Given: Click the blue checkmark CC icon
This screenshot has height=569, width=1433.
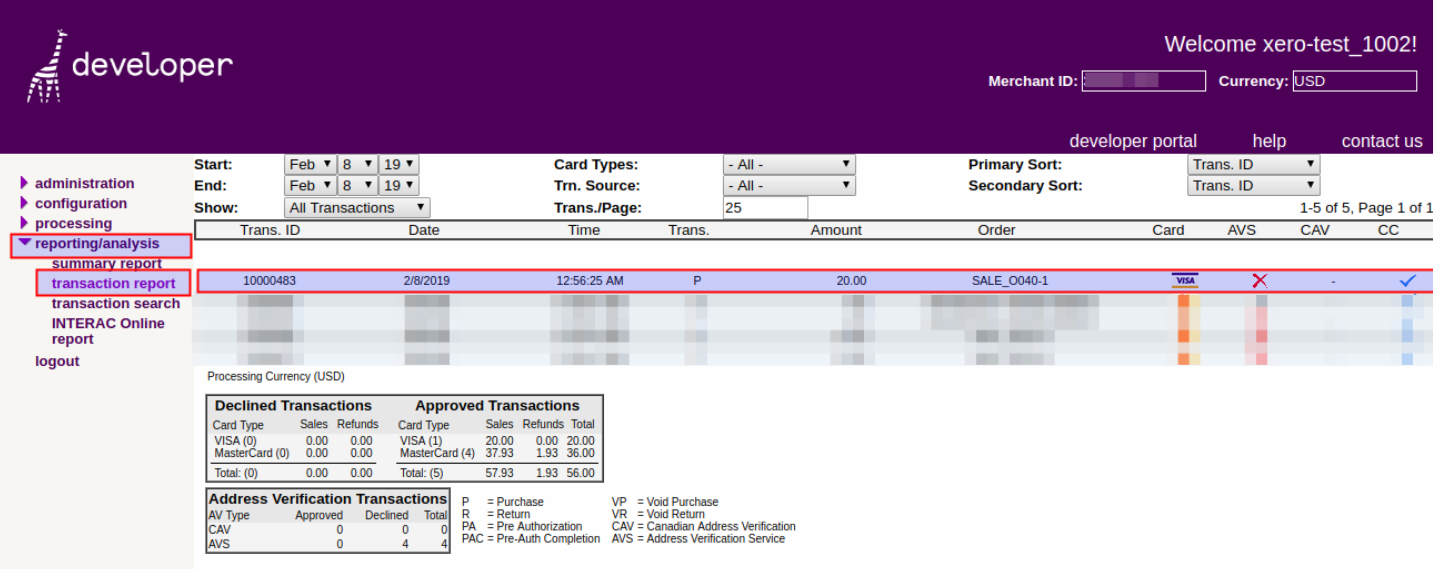Looking at the screenshot, I should [1407, 281].
